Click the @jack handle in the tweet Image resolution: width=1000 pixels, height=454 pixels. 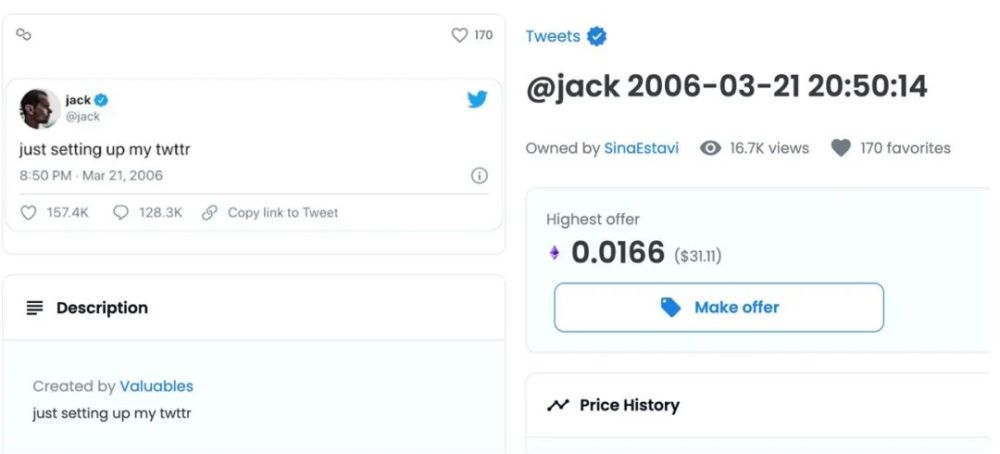click(x=82, y=116)
